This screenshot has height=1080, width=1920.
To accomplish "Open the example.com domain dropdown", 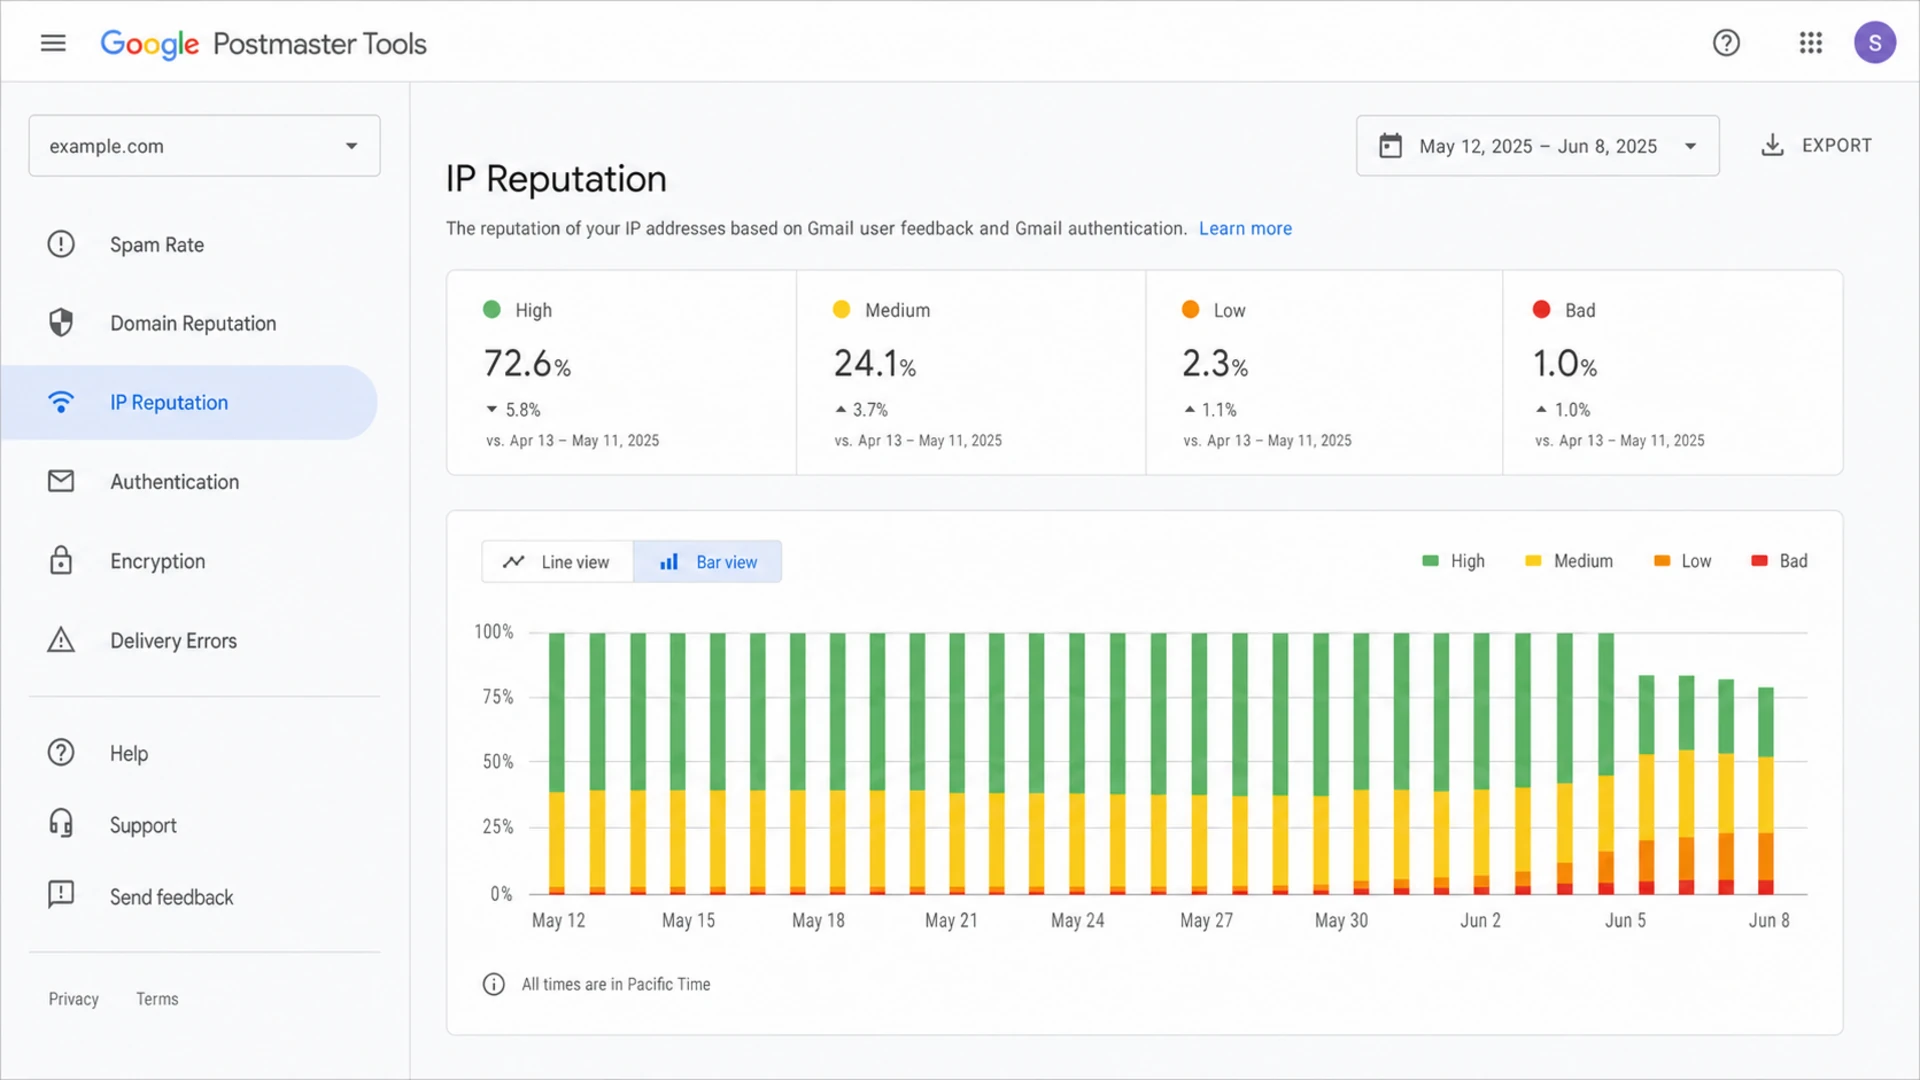I will (x=204, y=146).
